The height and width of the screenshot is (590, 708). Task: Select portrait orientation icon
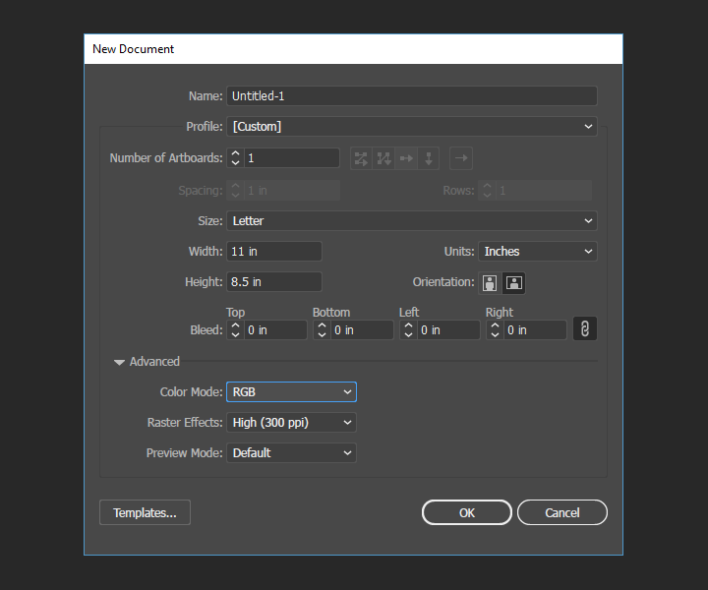click(490, 283)
